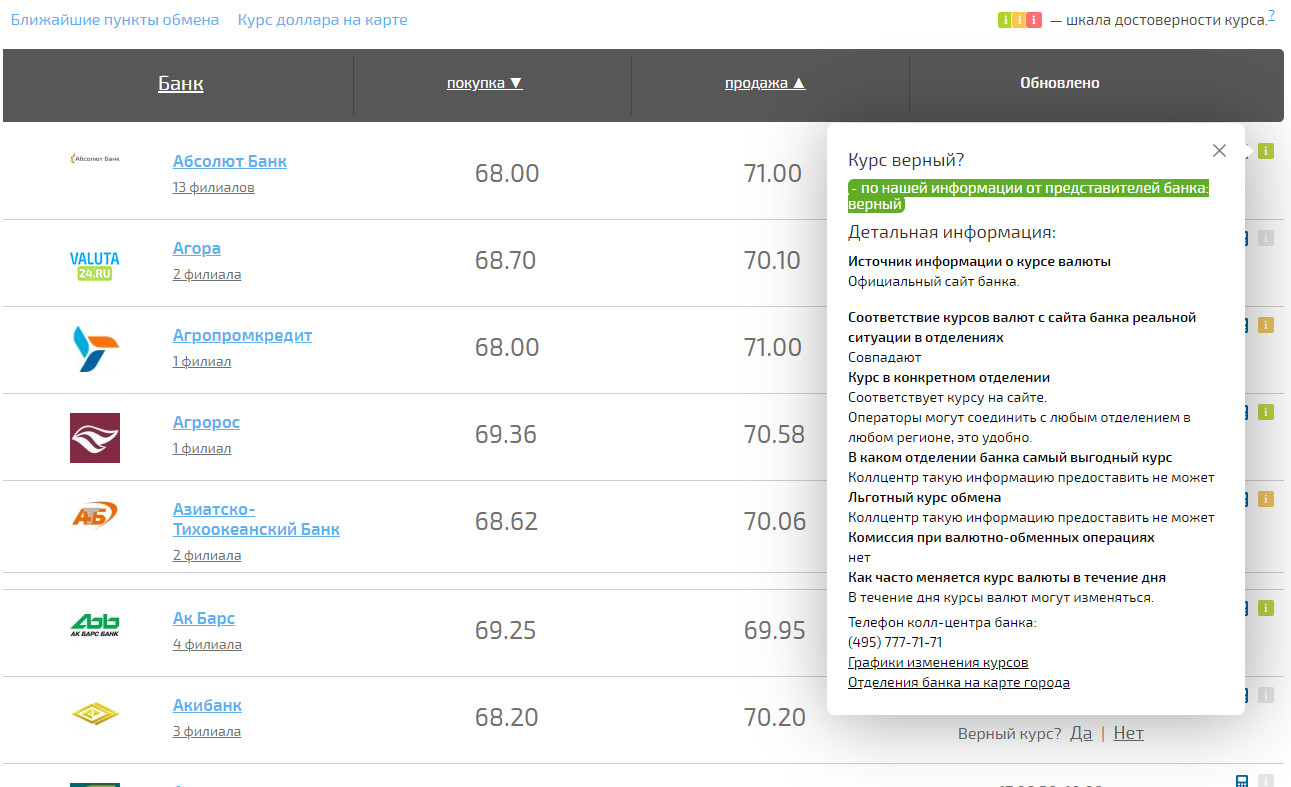
Task: Click the Ак Барс bank logo
Action: [95, 625]
